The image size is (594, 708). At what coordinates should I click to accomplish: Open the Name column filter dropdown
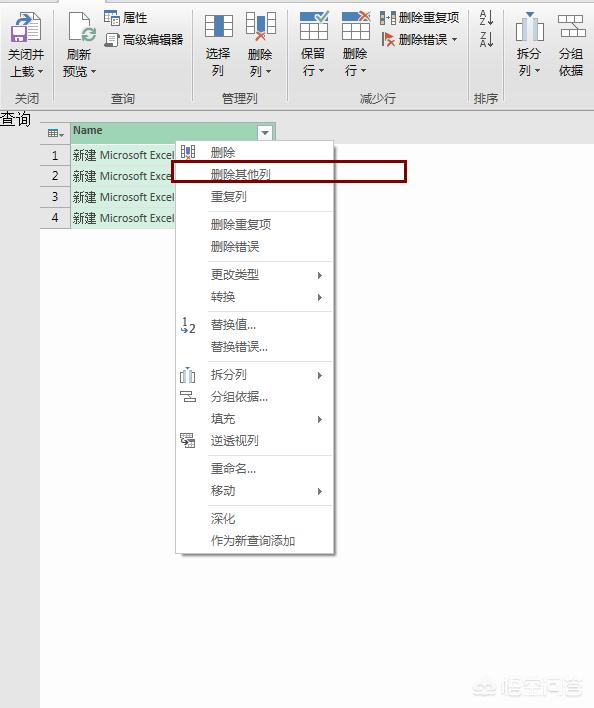tap(265, 133)
